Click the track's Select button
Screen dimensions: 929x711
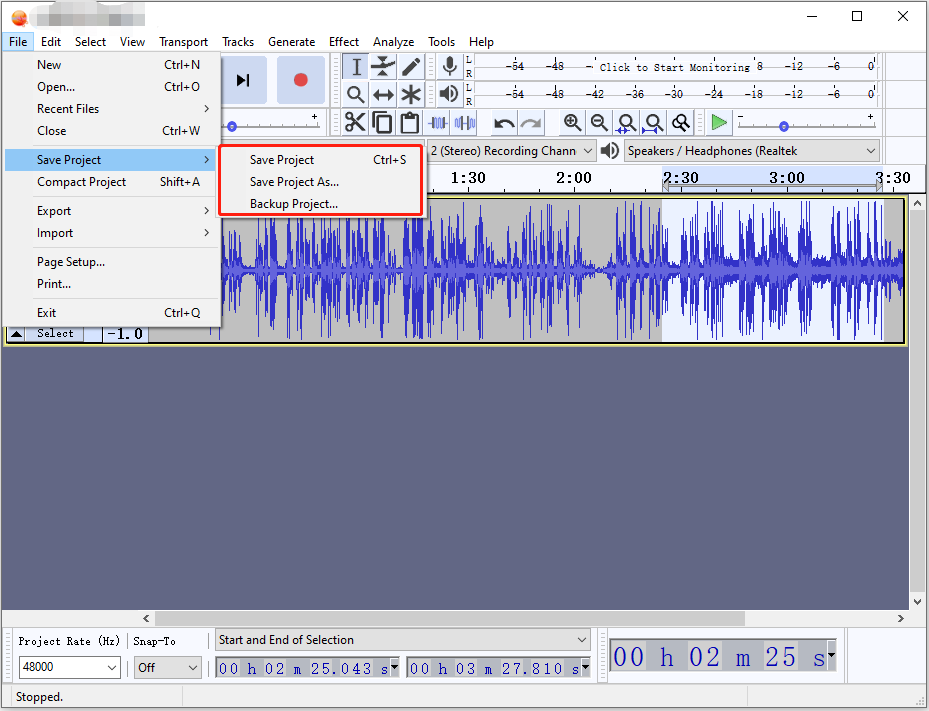pyautogui.click(x=55, y=334)
